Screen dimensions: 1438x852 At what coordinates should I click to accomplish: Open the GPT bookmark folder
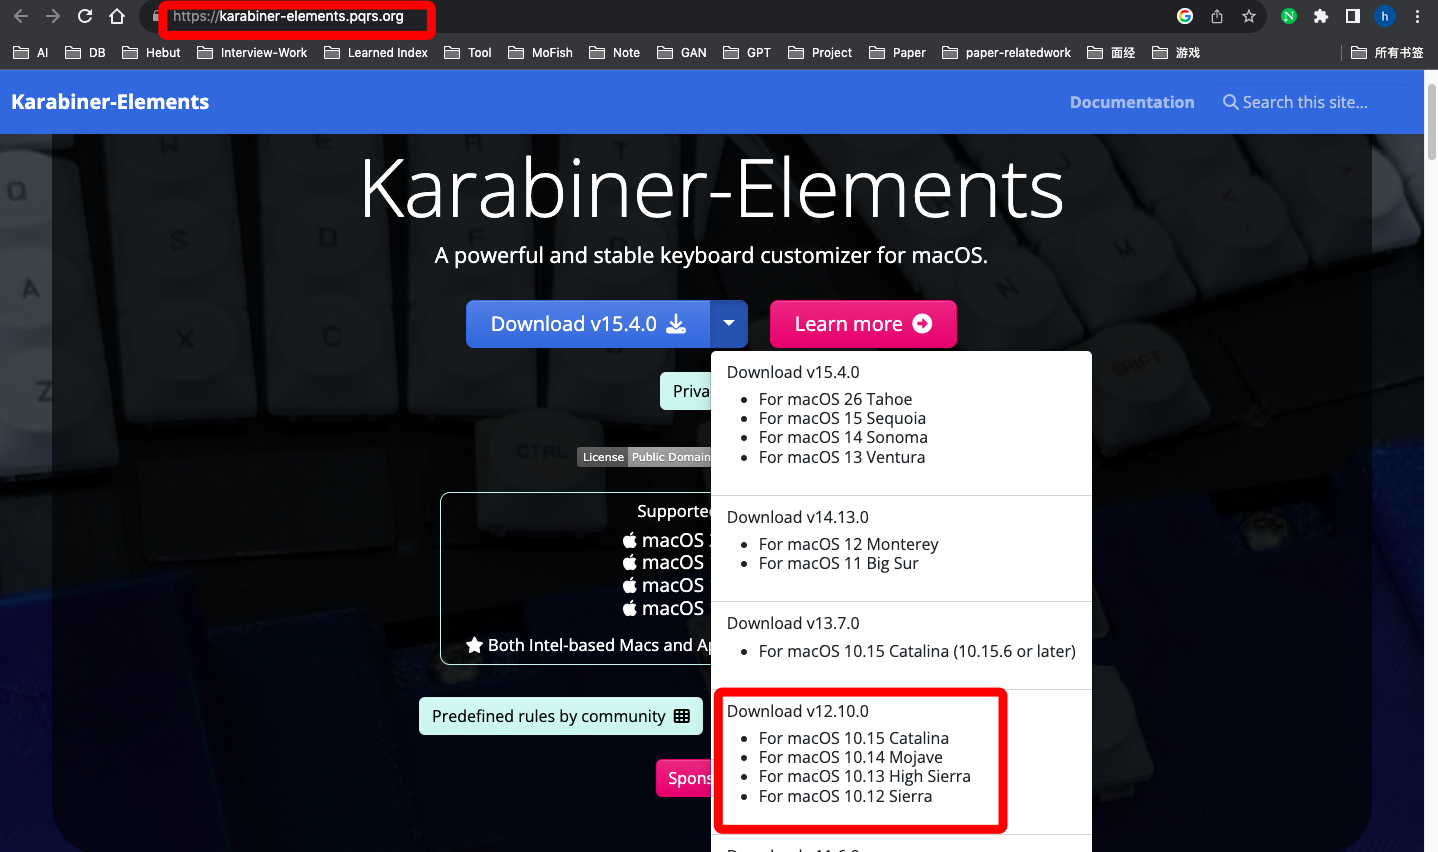747,52
